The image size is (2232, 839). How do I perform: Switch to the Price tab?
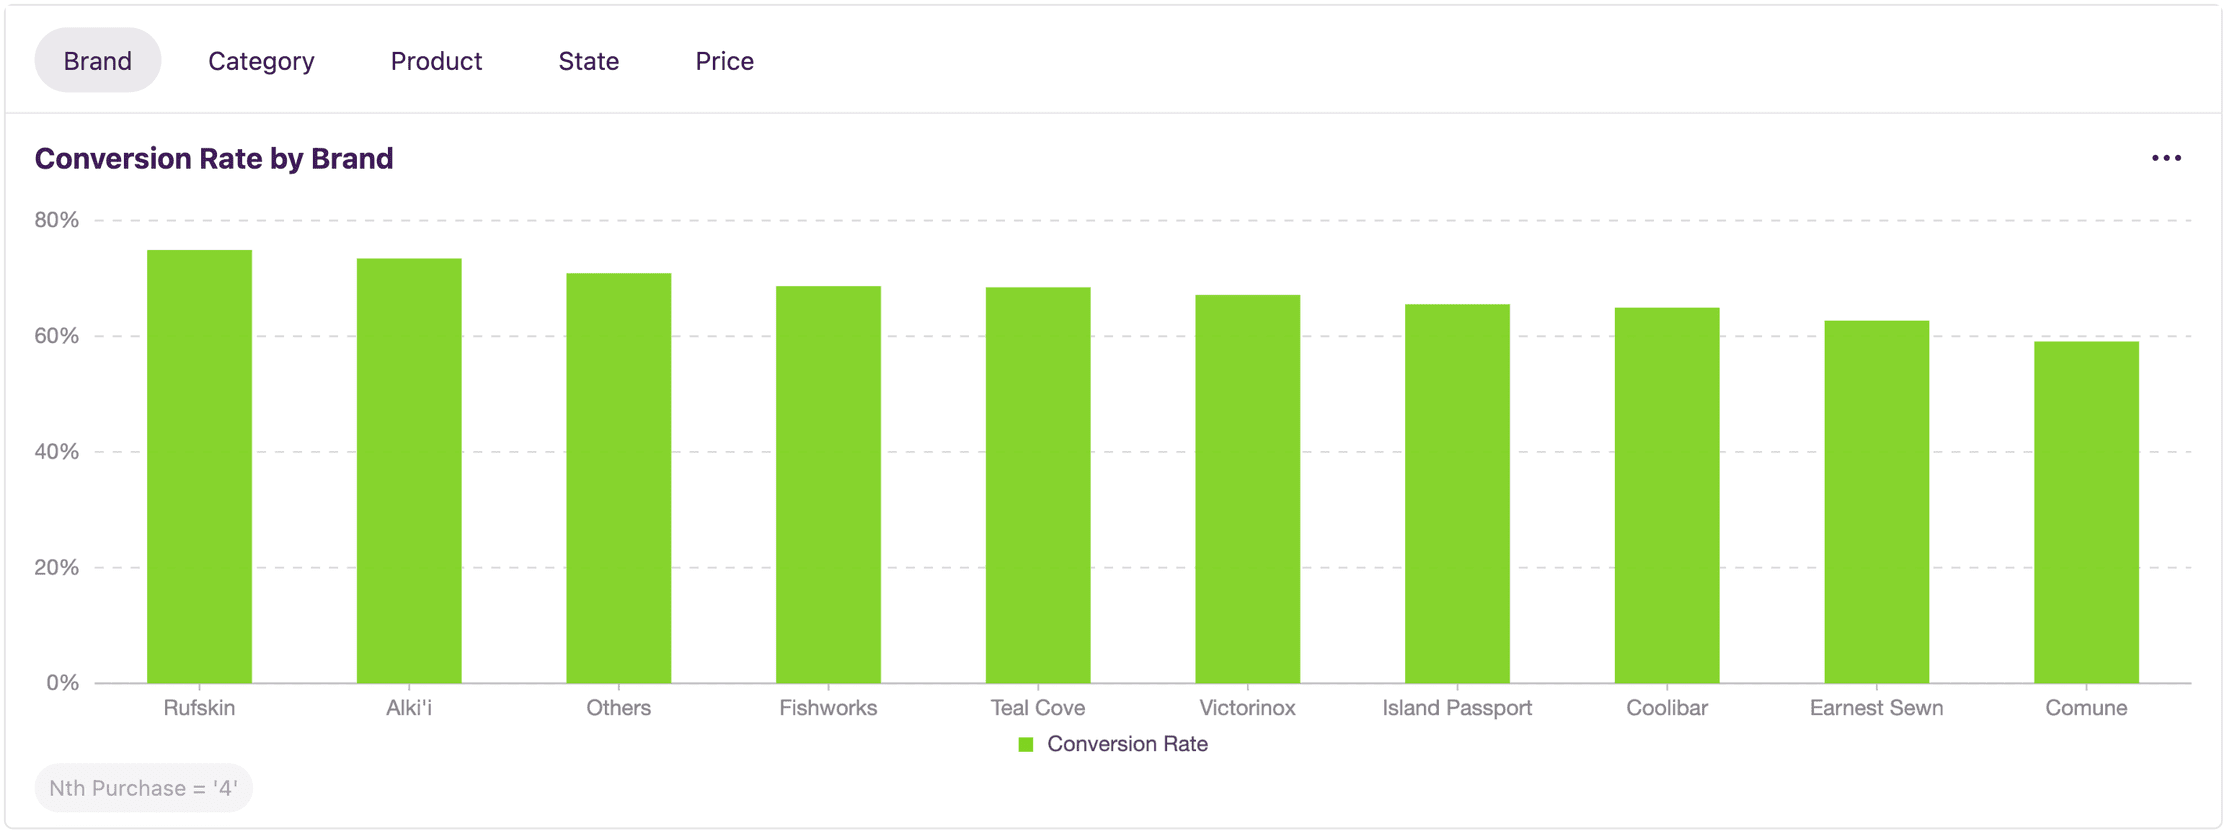click(724, 61)
